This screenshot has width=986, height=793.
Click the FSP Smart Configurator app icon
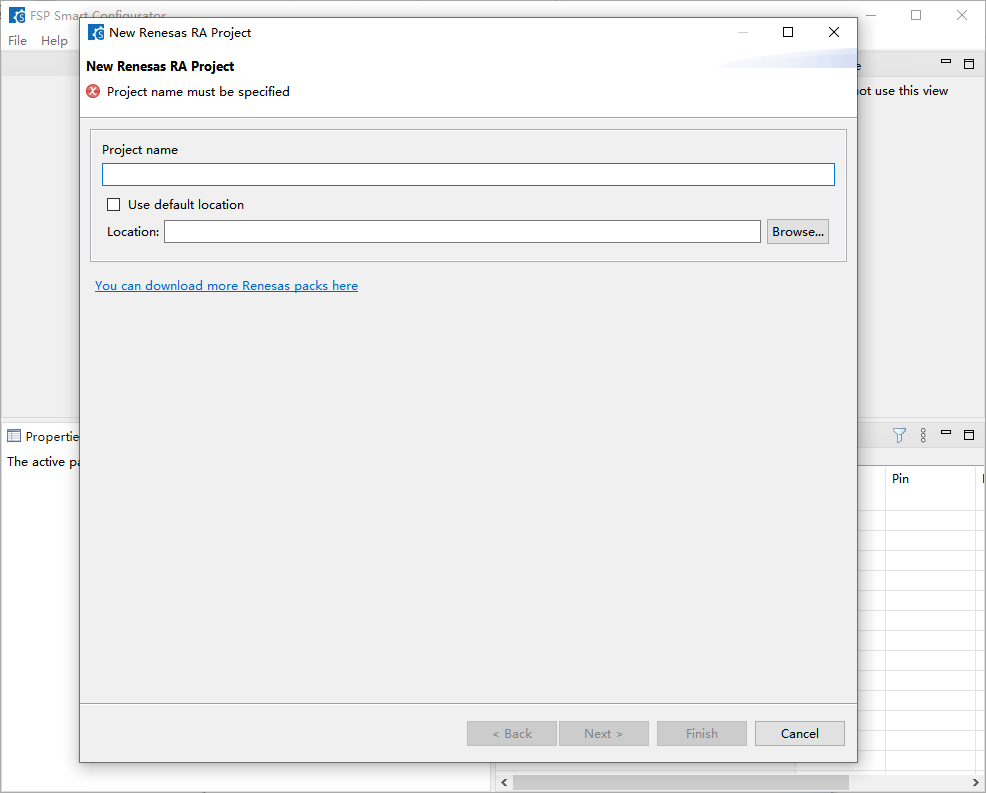tap(17, 15)
